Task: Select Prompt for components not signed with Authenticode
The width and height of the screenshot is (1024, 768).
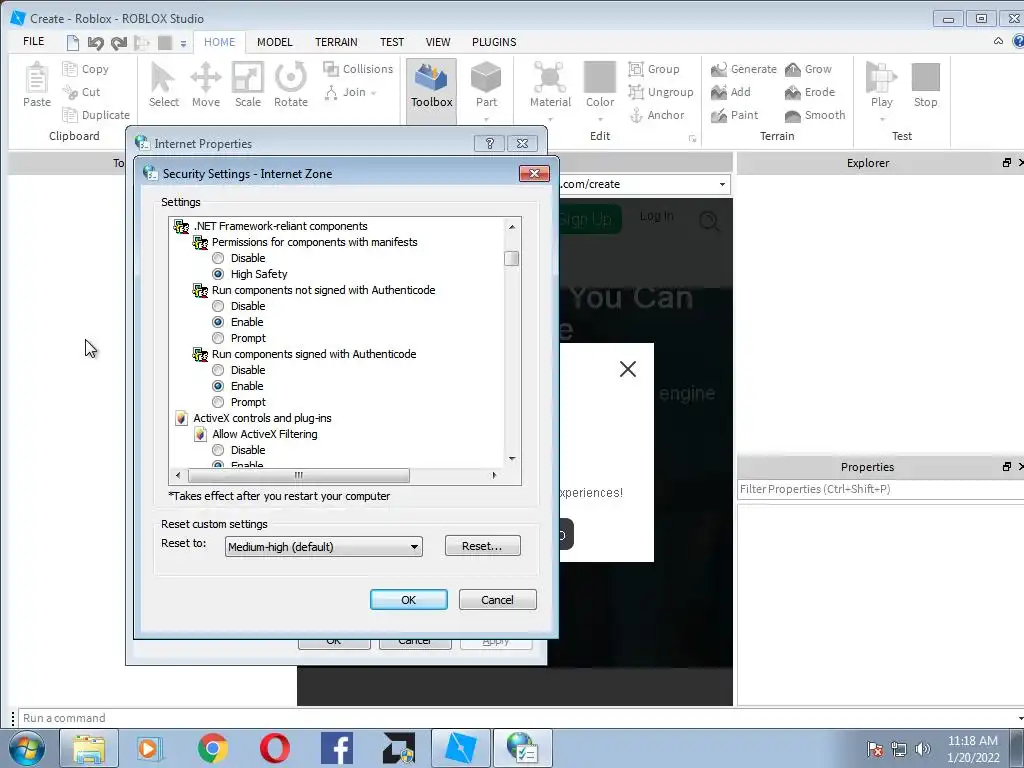Action: coord(218,338)
